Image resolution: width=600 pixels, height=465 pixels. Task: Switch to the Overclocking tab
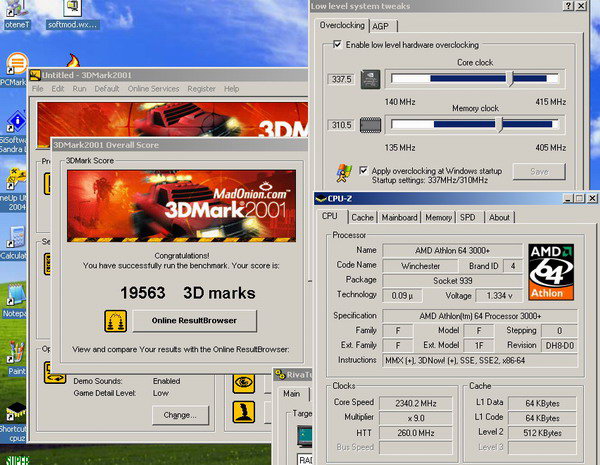[342, 25]
